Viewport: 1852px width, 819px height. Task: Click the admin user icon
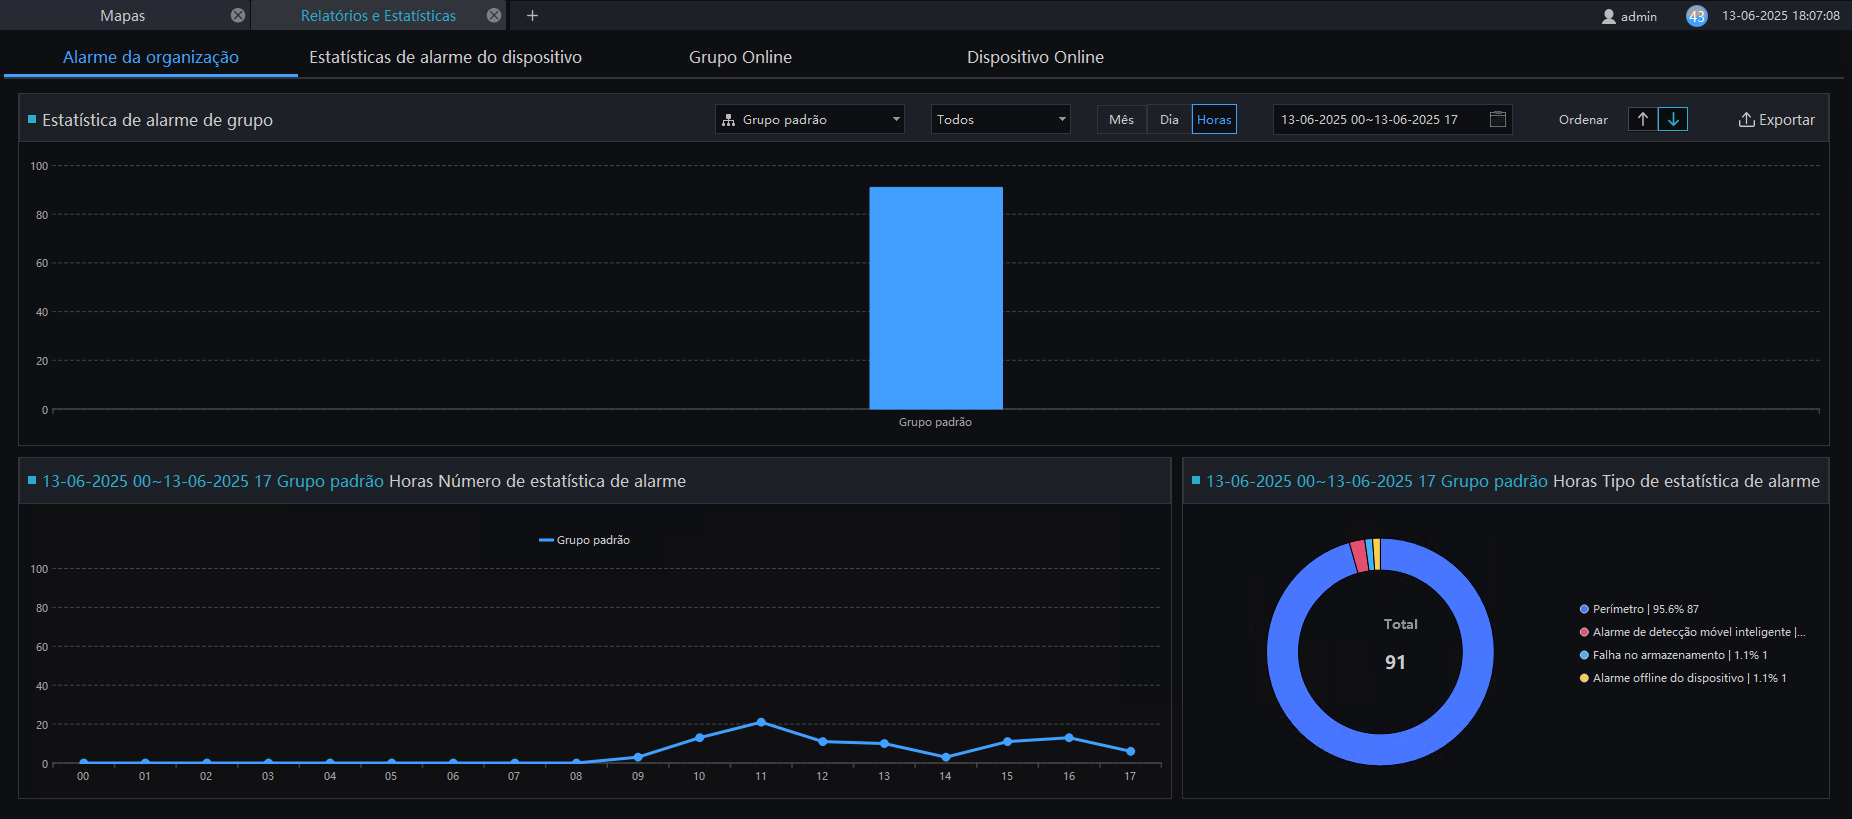coord(1609,16)
